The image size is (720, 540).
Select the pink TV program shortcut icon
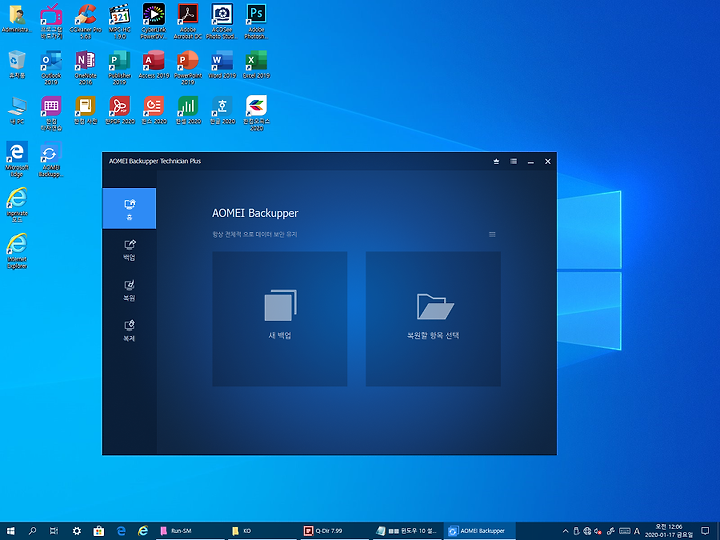pyautogui.click(x=51, y=21)
